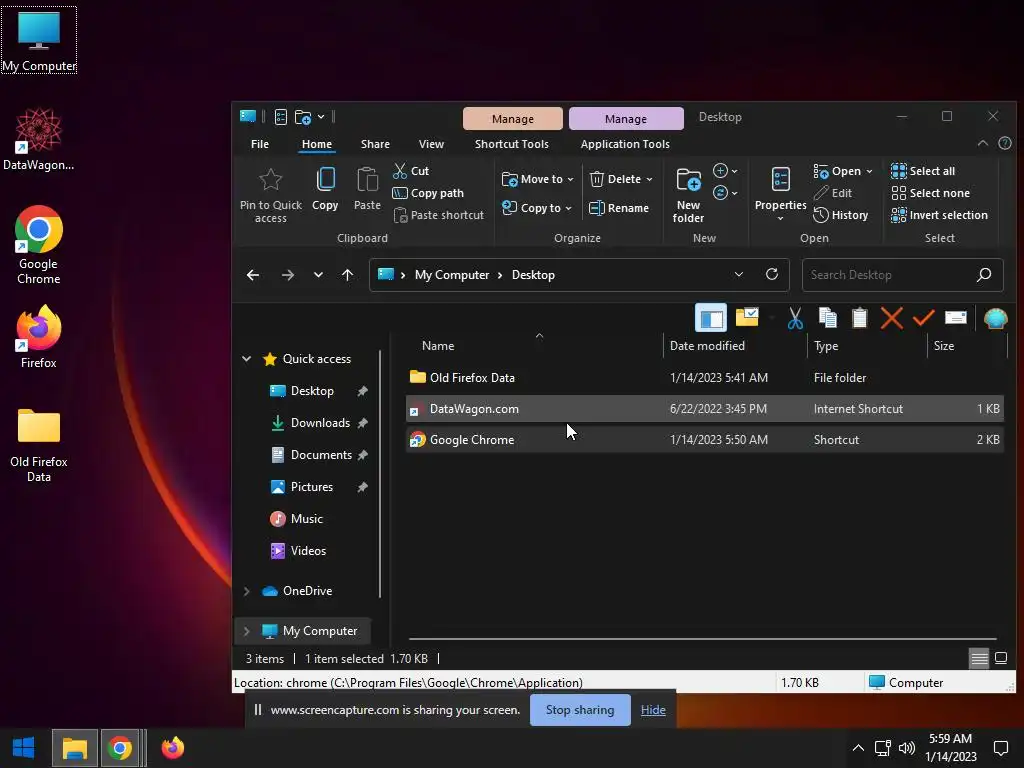1024x768 pixels.
Task: Click the Cut ribbon button
Action: tap(411, 171)
